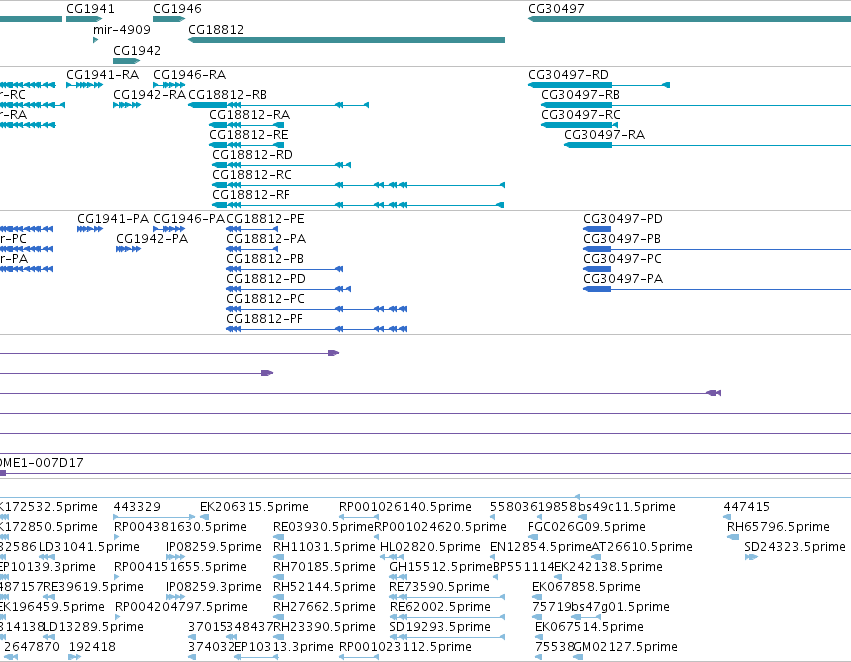Open EST RP004381630.5prime
The height and width of the screenshot is (662, 851).
tap(180, 527)
